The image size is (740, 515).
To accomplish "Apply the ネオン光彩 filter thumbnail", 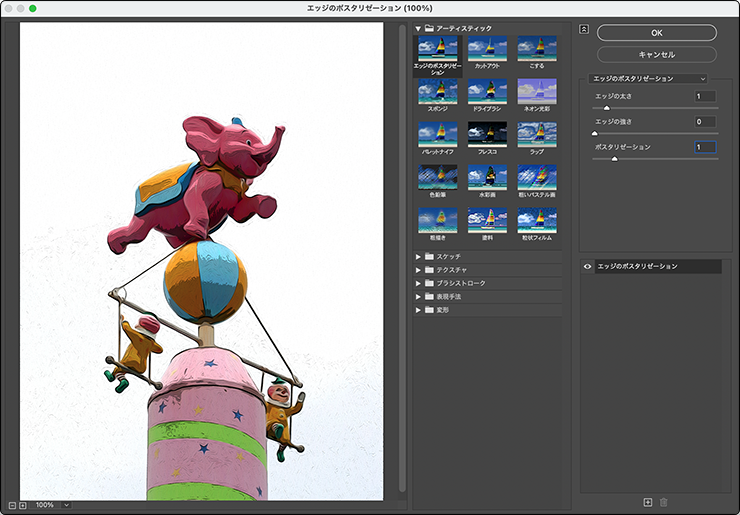I will [537, 91].
